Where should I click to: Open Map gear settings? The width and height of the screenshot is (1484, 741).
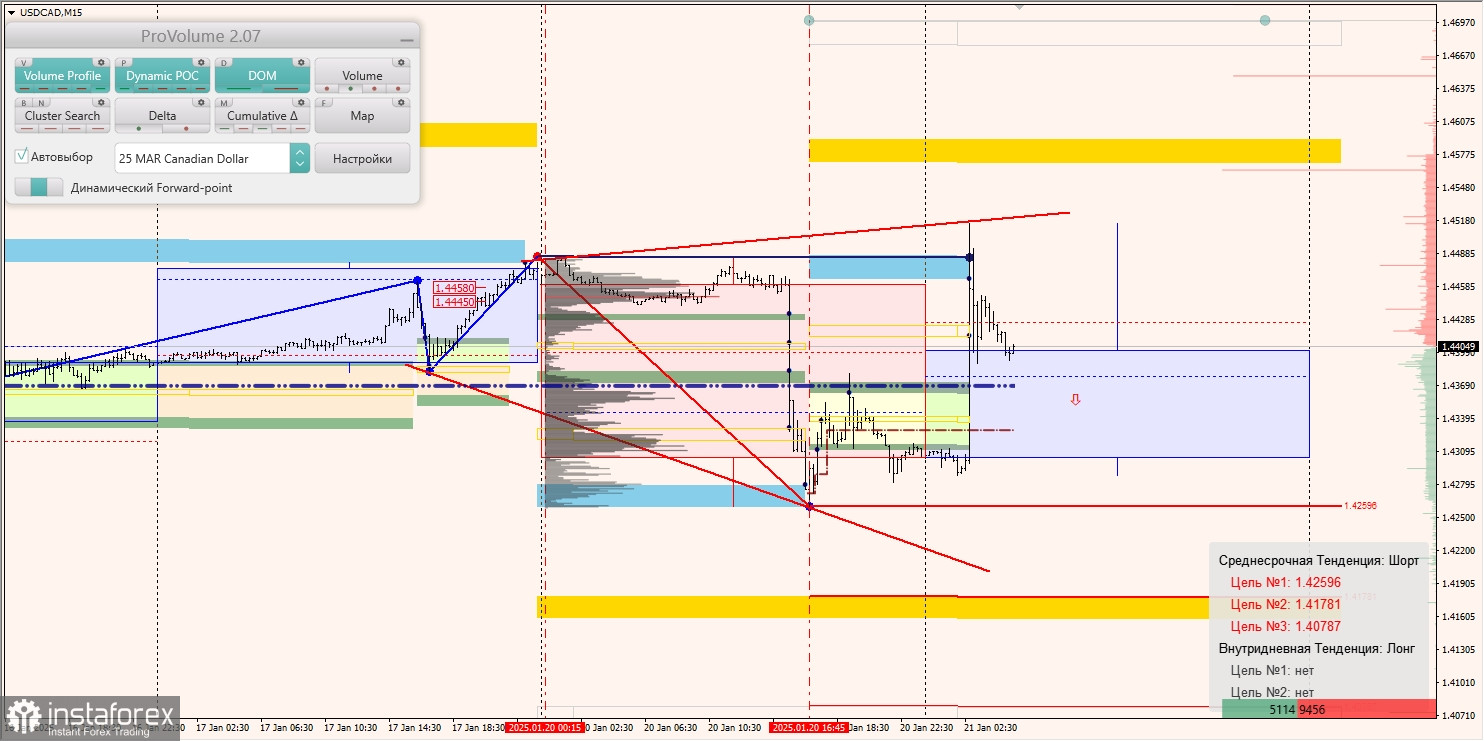[x=401, y=102]
